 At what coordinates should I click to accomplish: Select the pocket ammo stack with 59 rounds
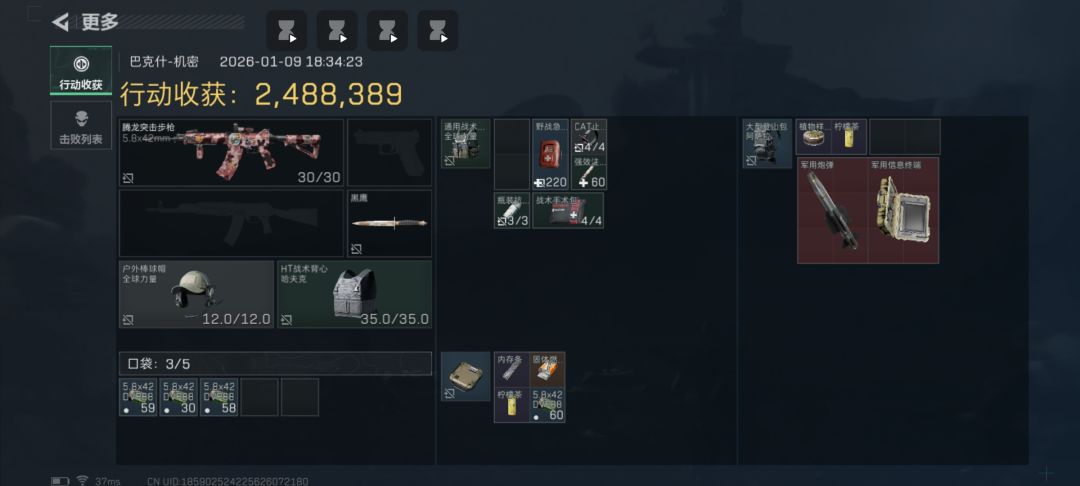138,397
